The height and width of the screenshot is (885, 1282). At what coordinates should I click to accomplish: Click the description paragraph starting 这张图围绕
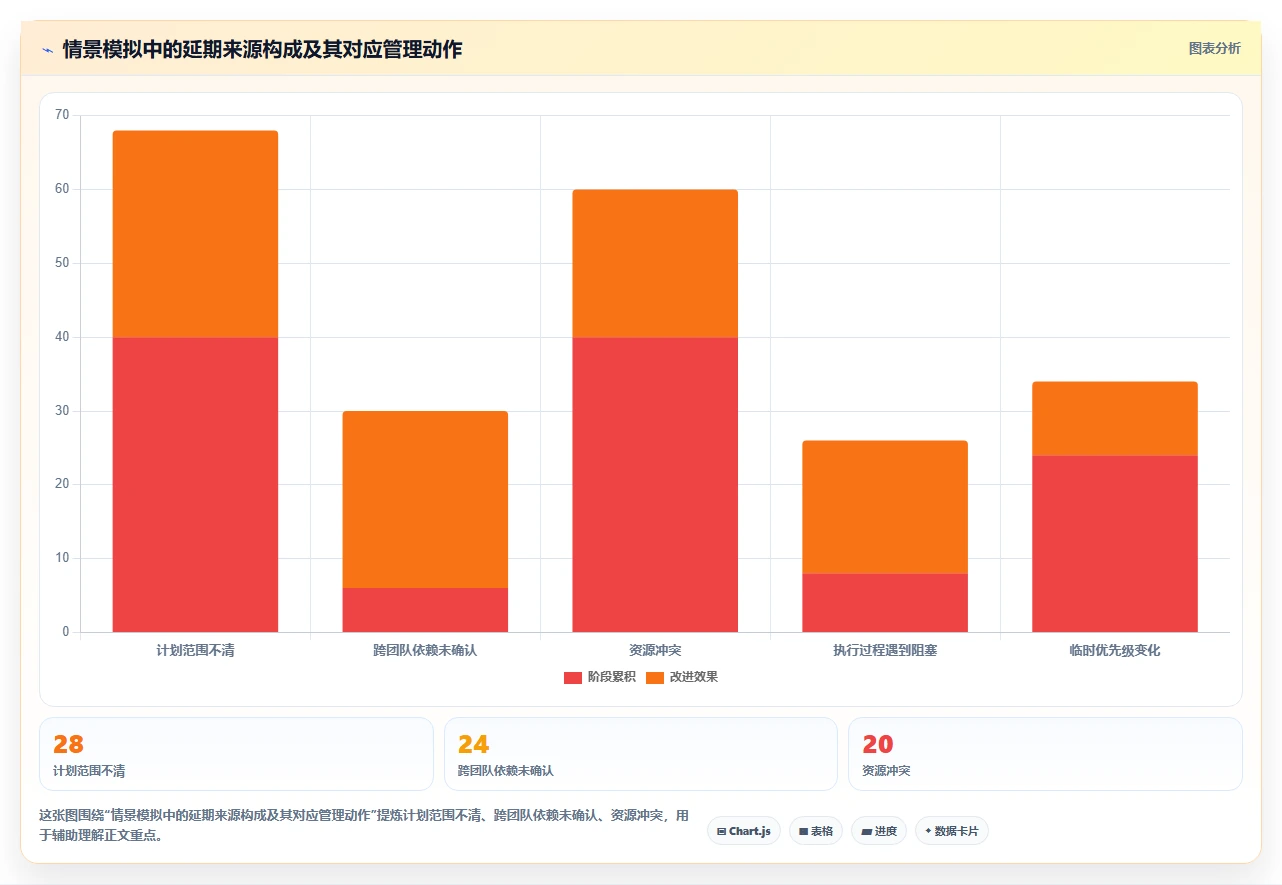[x=364, y=826]
